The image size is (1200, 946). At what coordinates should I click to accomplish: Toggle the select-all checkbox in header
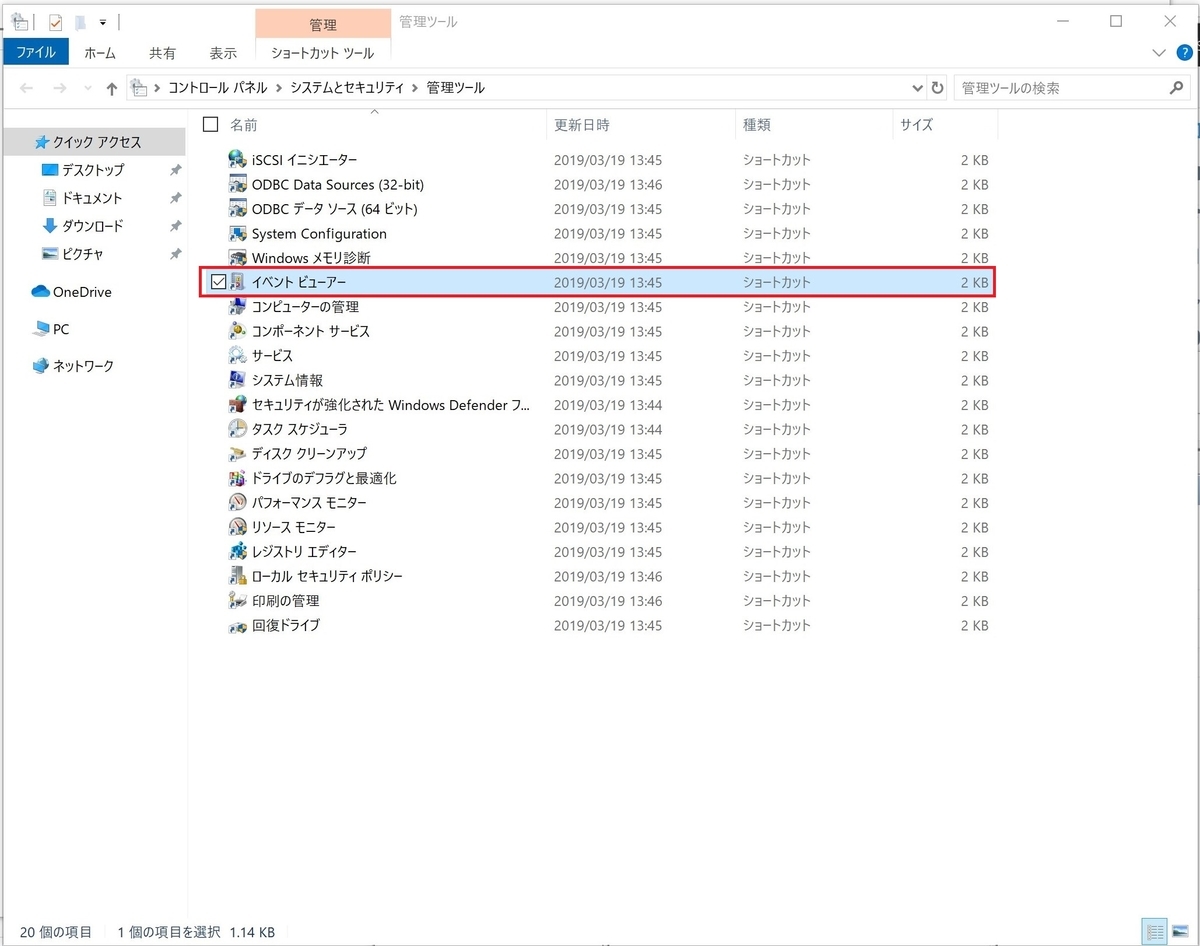(x=210, y=124)
